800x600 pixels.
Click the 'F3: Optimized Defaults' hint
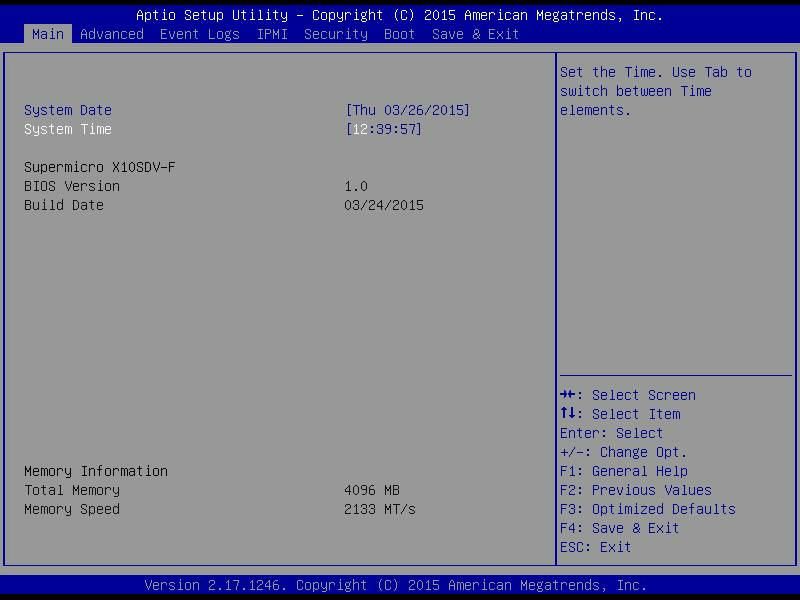(x=648, y=509)
